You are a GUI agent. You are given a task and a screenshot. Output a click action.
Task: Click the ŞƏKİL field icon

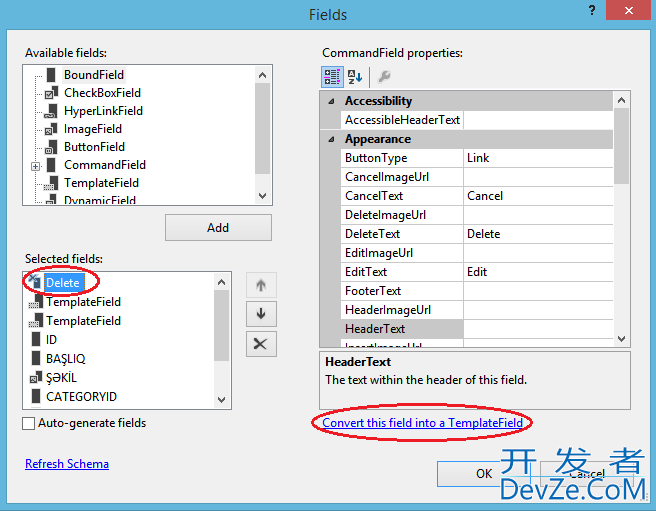click(x=36, y=377)
